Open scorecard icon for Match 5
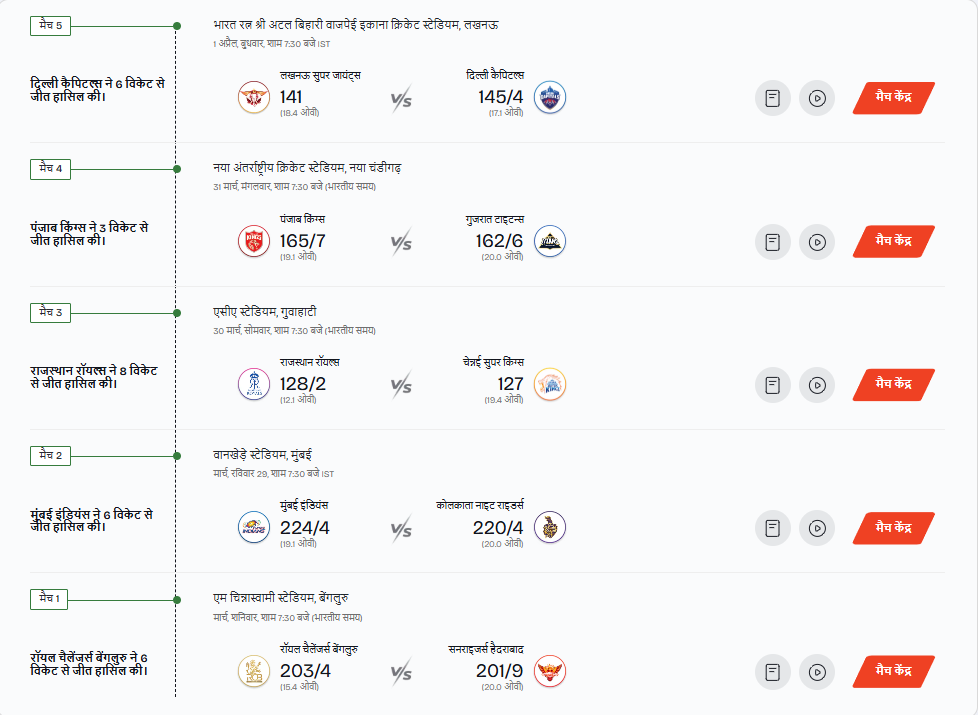The image size is (978, 715). coord(772,98)
